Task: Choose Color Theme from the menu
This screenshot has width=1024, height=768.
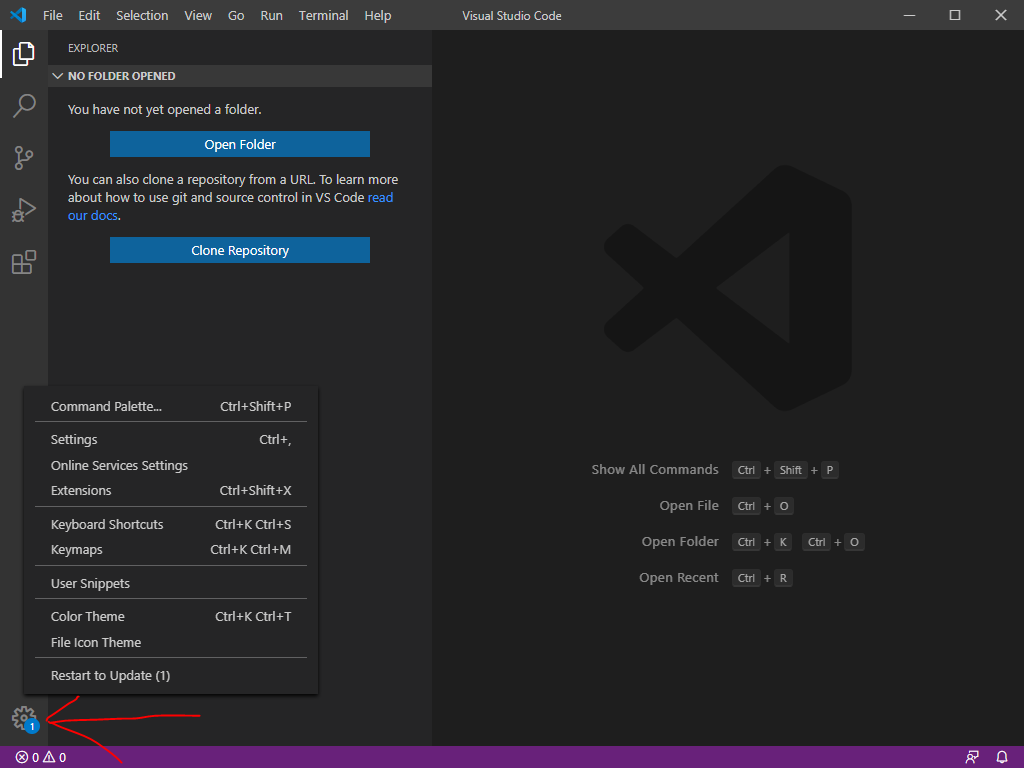Action: click(171, 616)
